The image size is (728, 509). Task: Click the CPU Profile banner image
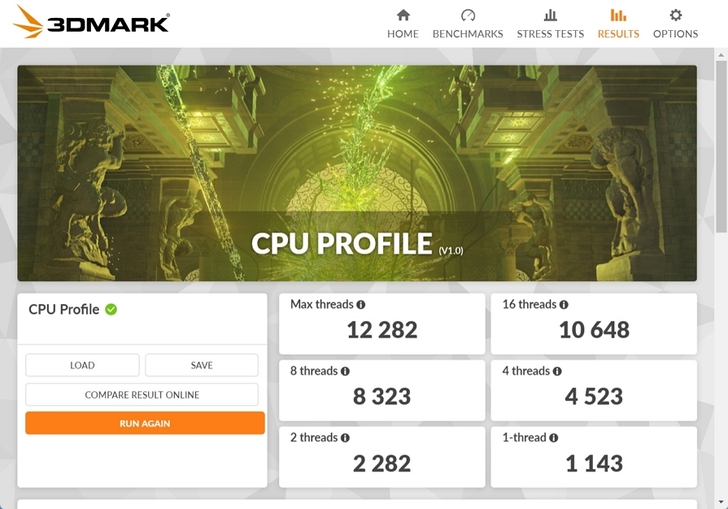(357, 173)
